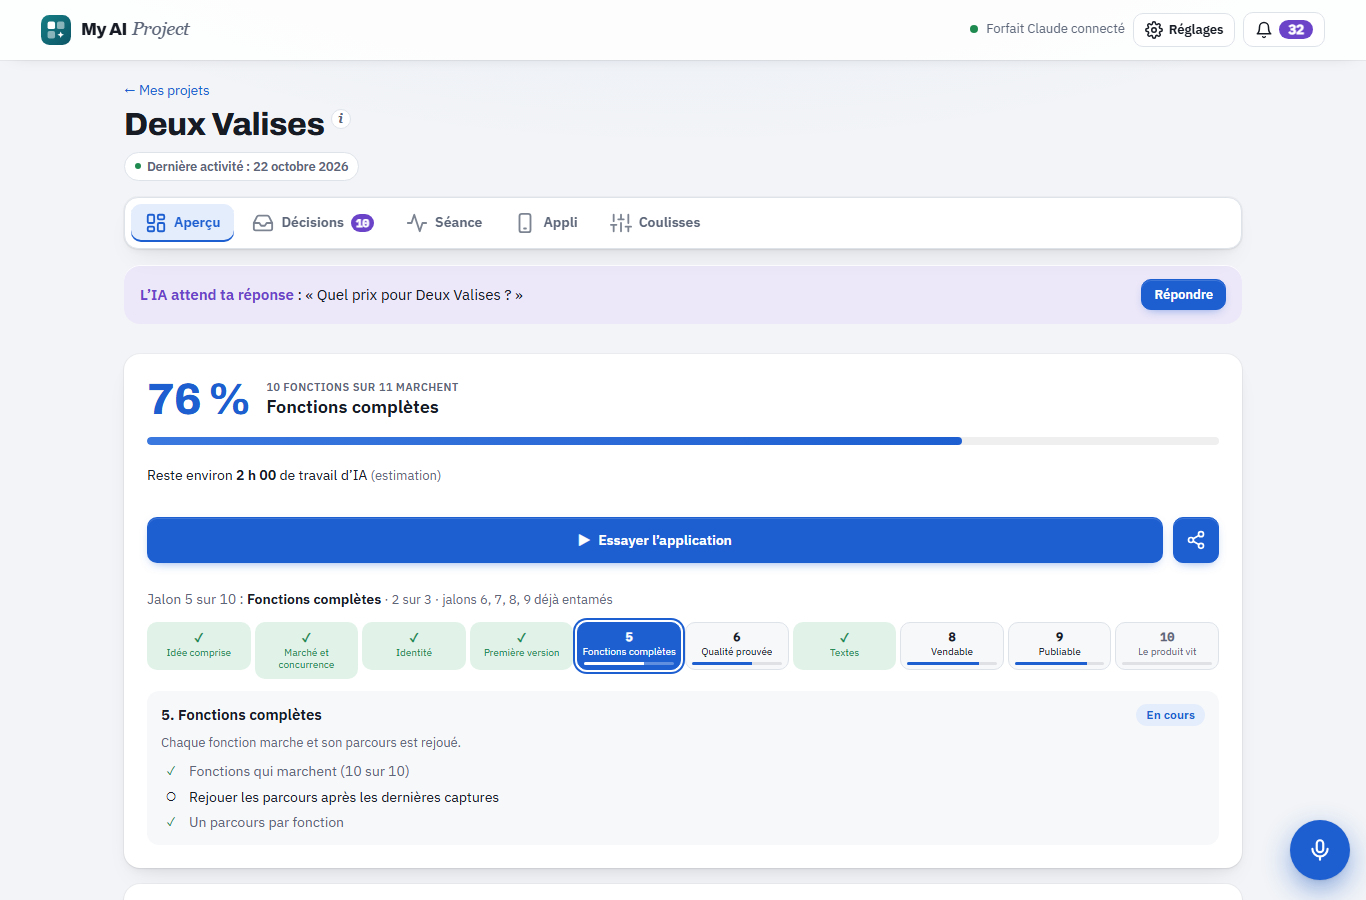Go back via Mes projets link
The height and width of the screenshot is (900, 1366).
pos(167,90)
